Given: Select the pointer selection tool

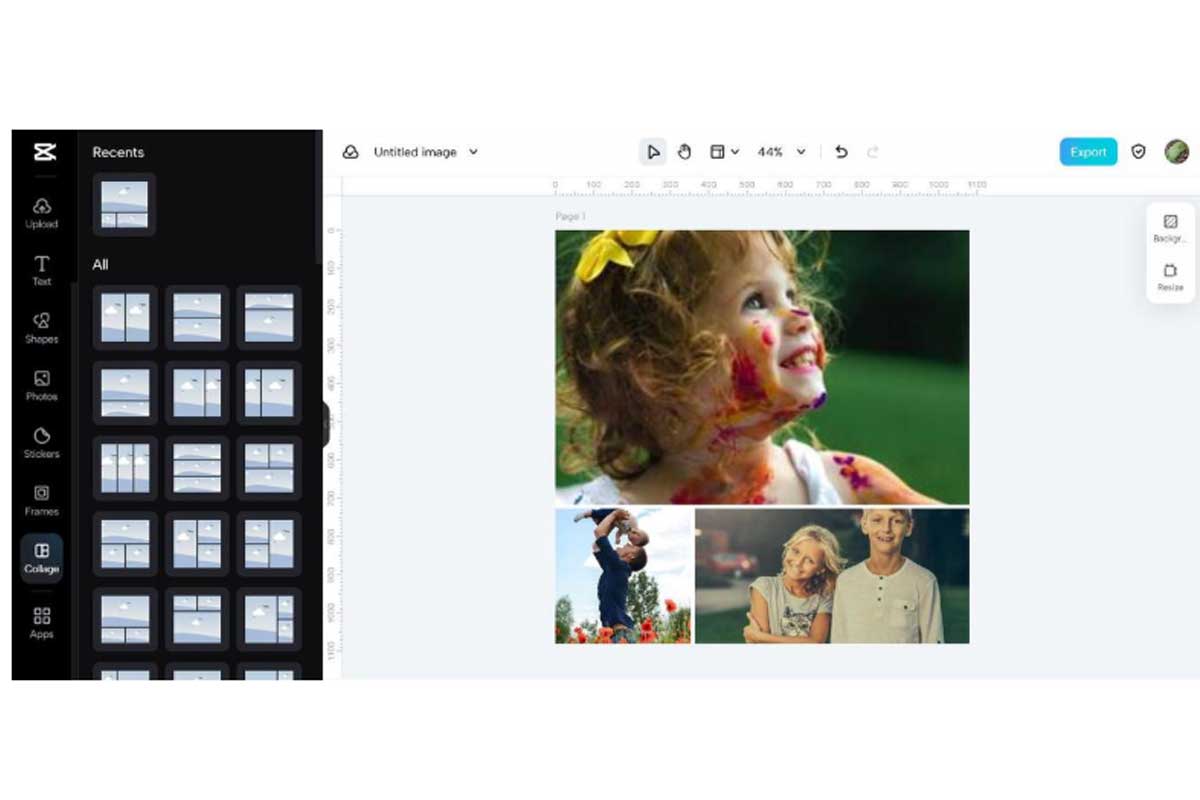Looking at the screenshot, I should click(x=653, y=152).
